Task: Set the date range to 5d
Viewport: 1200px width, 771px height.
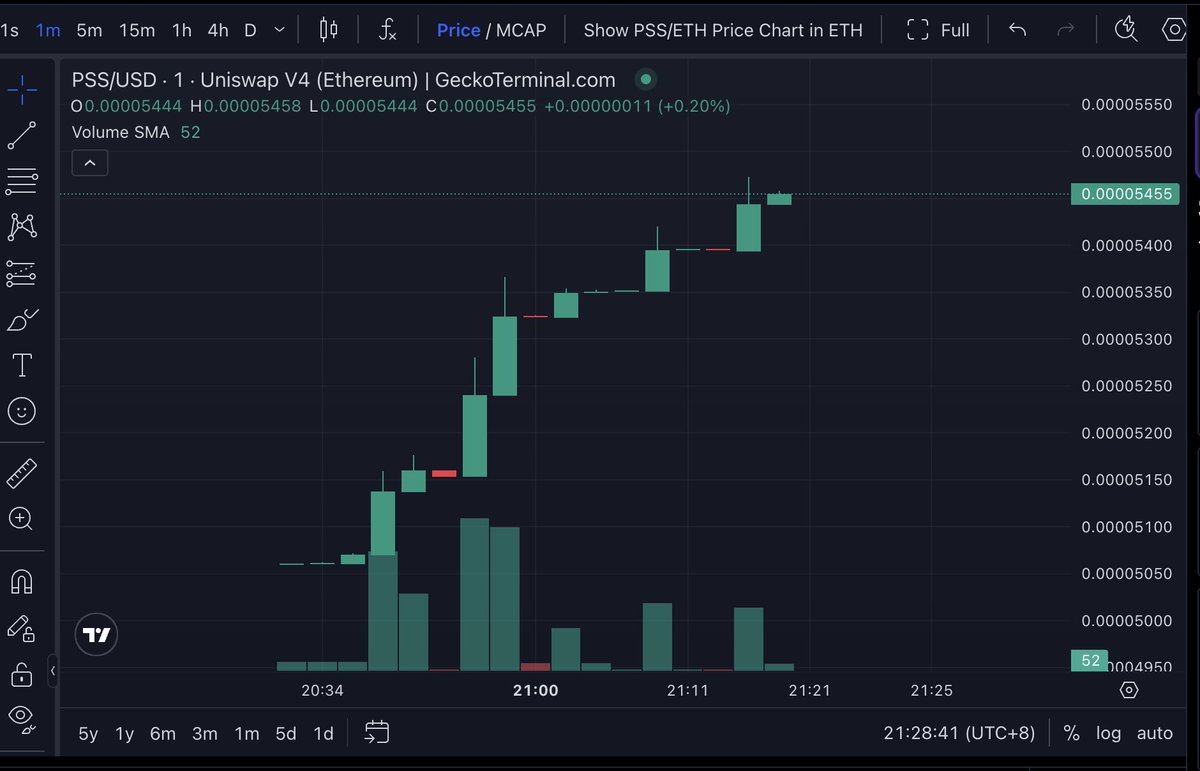Action: pyautogui.click(x=286, y=733)
